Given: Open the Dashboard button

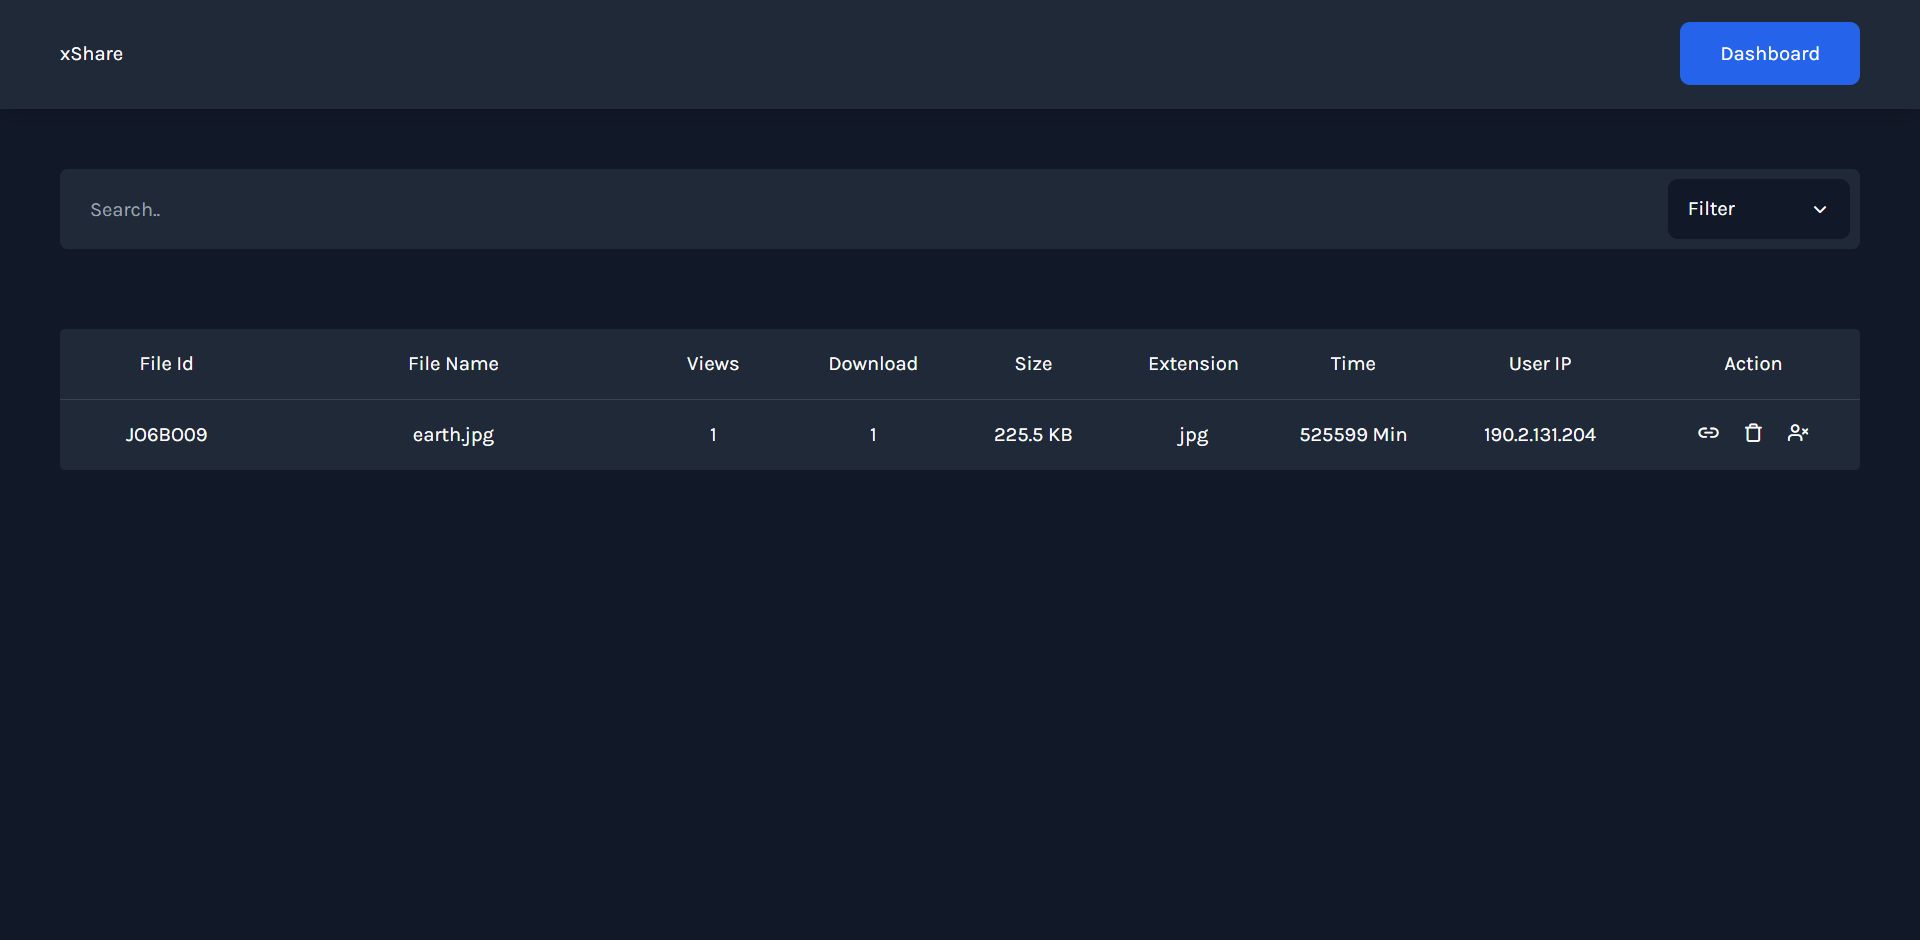Looking at the screenshot, I should click(1769, 54).
